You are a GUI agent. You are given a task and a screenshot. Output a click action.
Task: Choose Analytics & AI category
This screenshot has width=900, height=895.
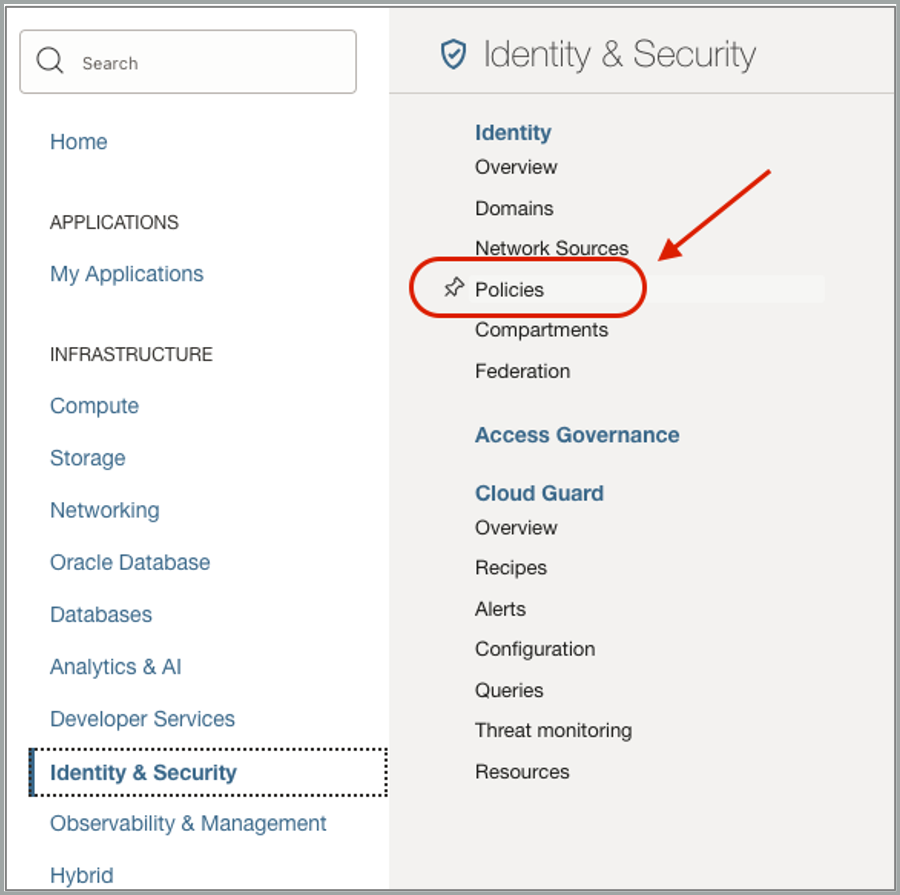click(x=115, y=667)
